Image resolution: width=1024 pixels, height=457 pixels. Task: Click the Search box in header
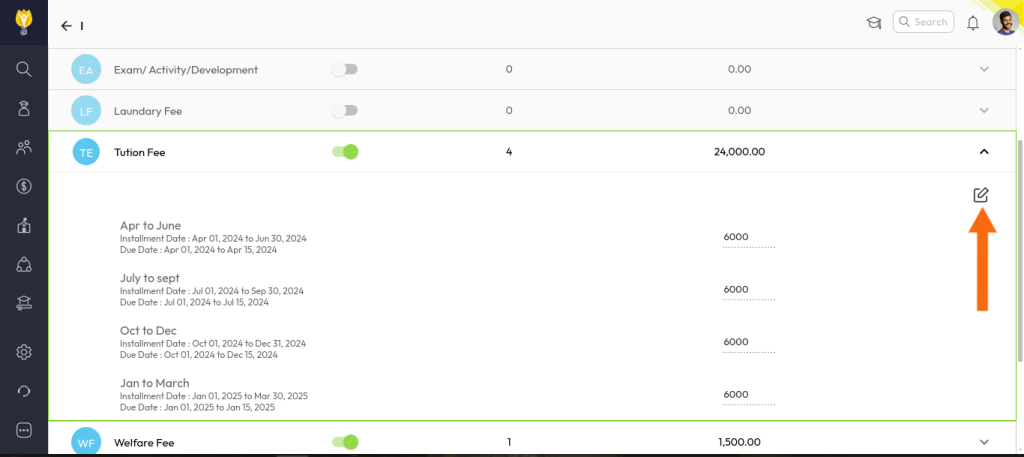(x=922, y=22)
